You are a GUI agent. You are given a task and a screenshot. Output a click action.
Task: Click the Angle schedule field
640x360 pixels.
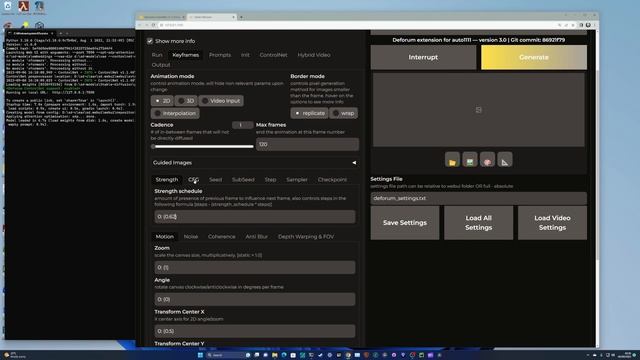255,299
